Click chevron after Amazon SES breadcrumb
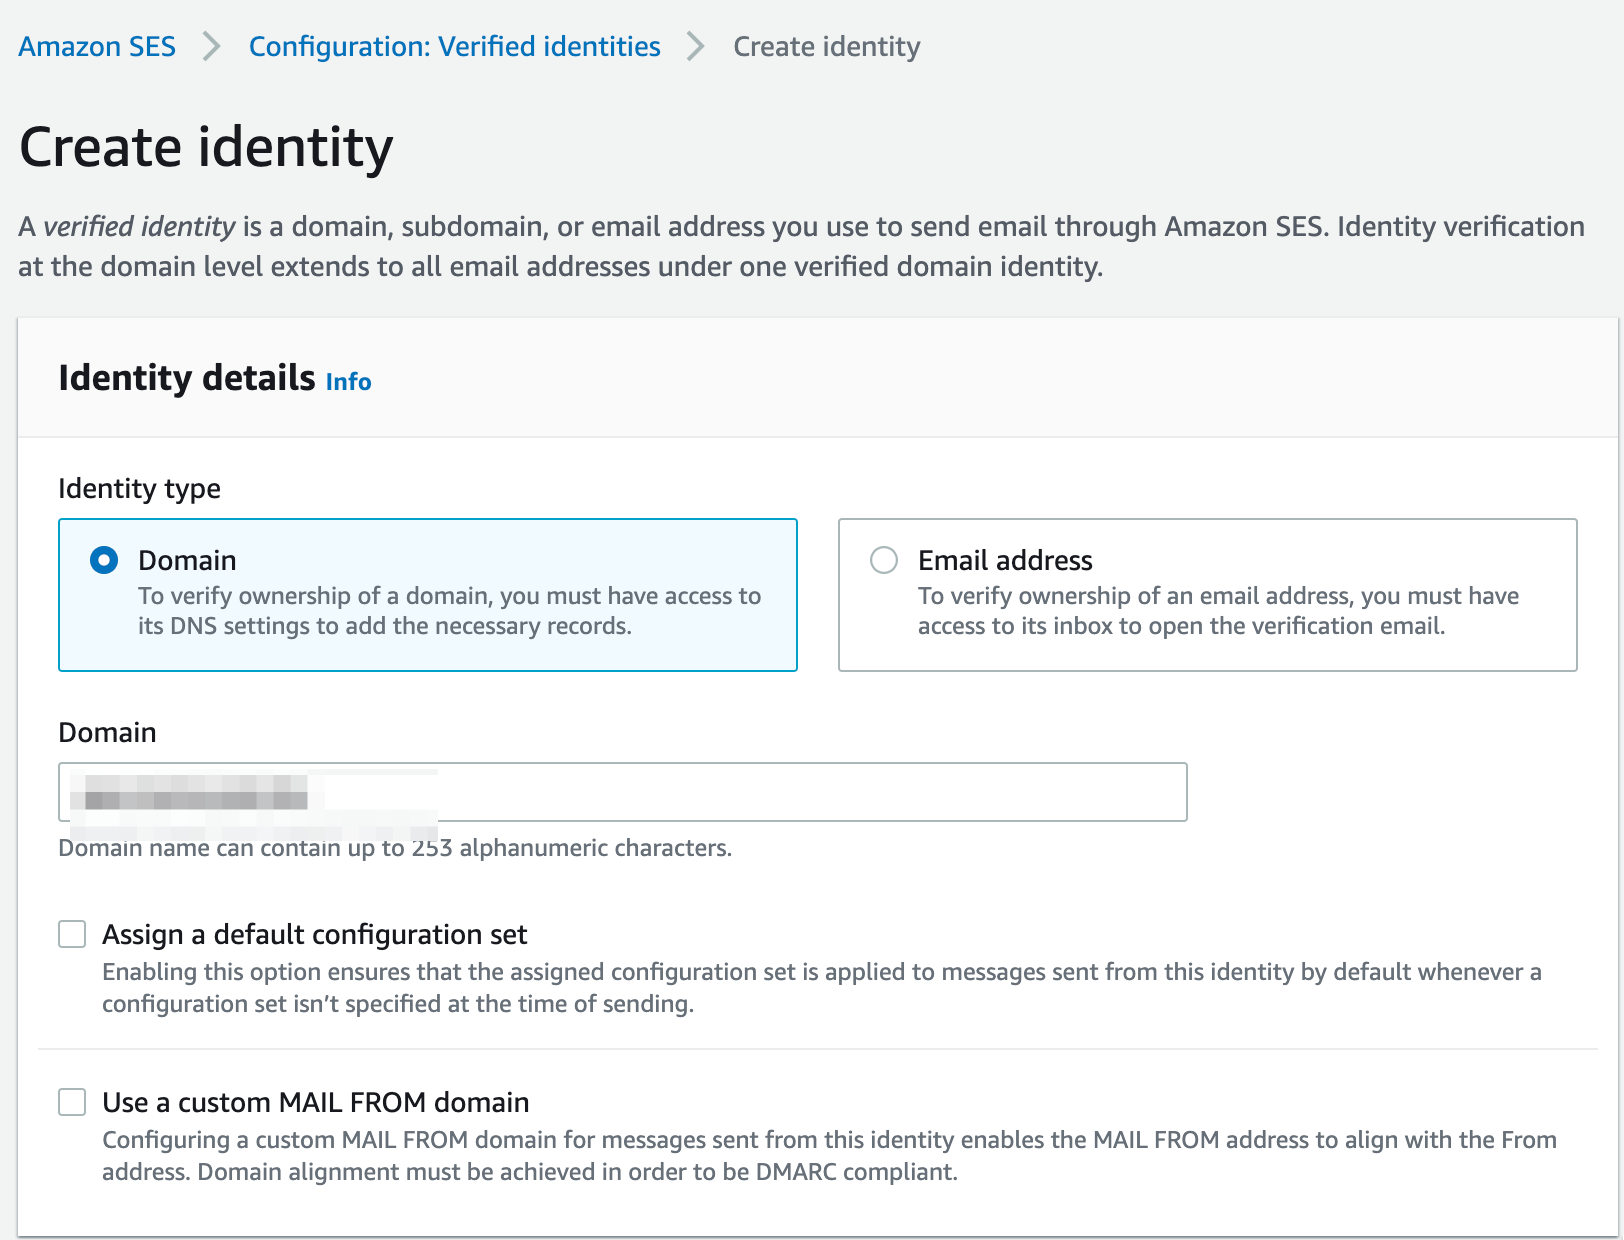Image resolution: width=1624 pixels, height=1240 pixels. point(212,47)
